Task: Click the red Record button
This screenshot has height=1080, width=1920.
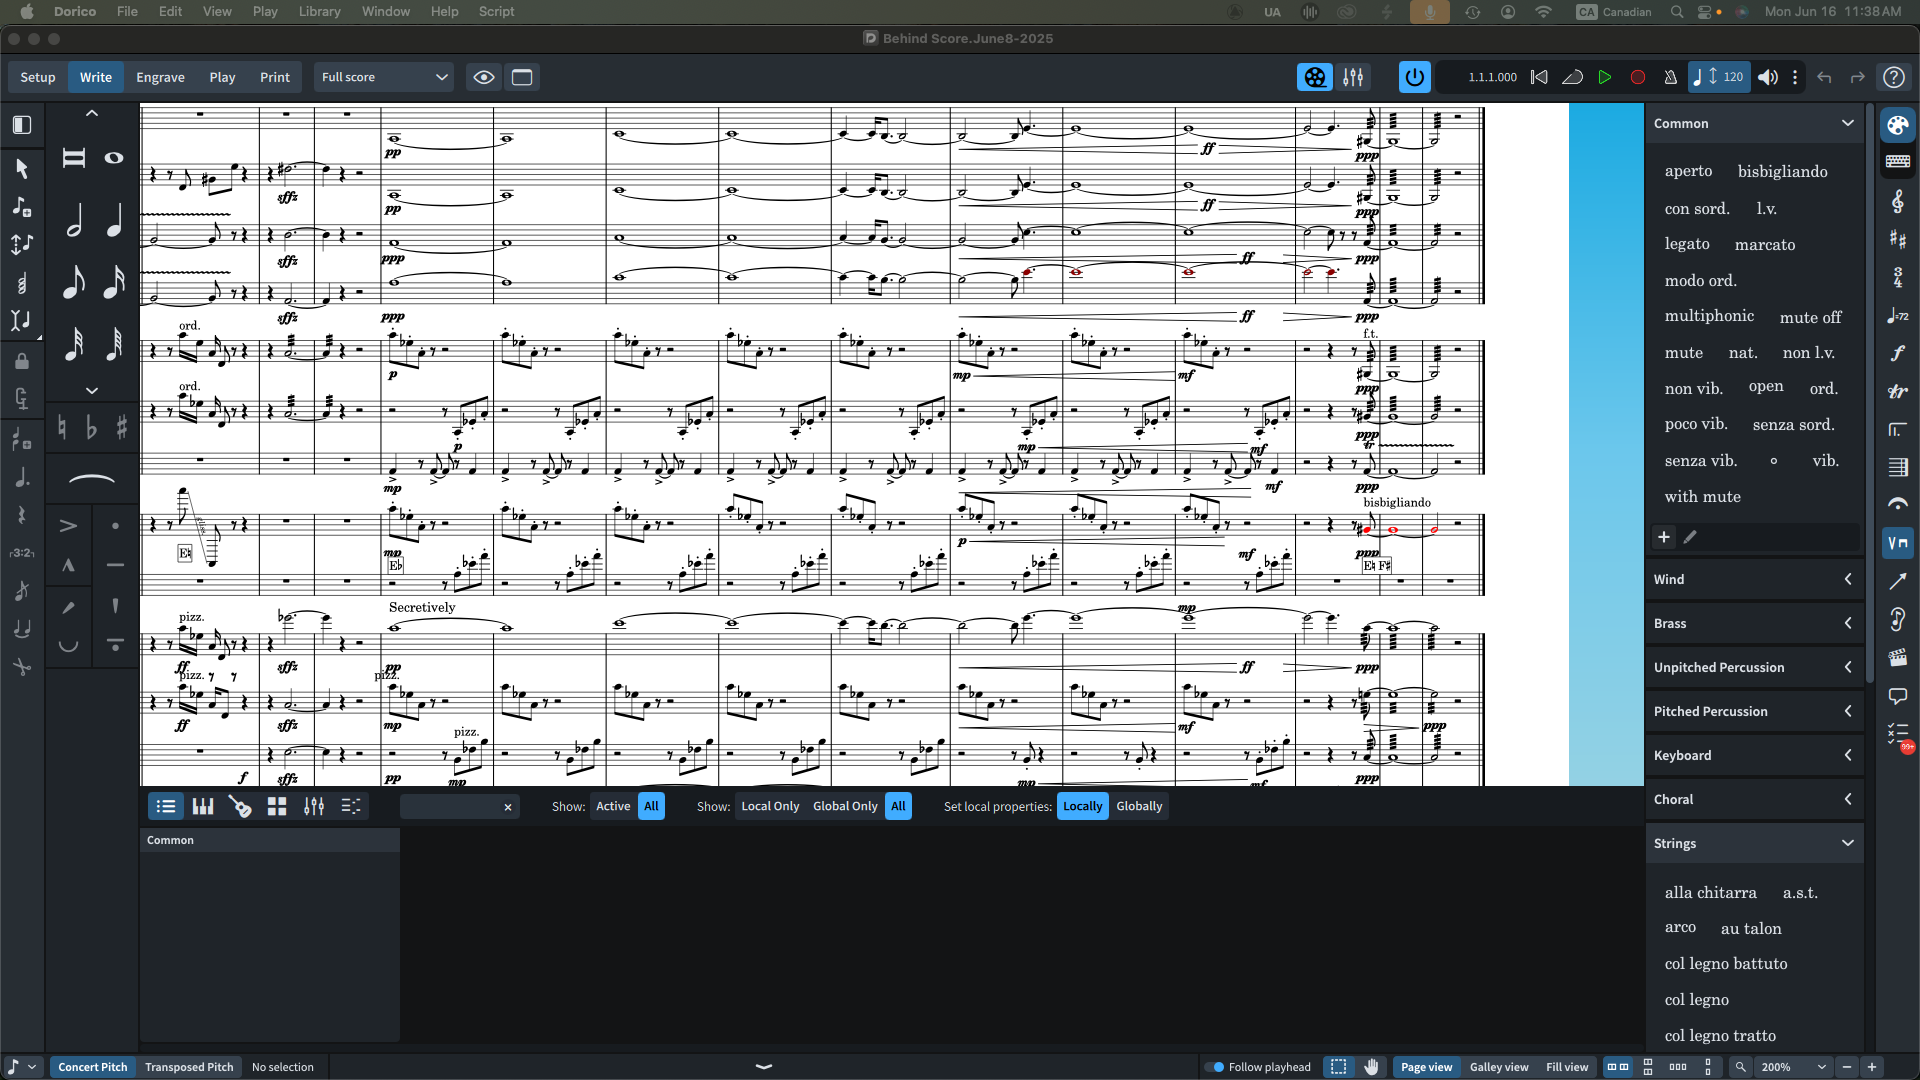Action: [1638, 77]
